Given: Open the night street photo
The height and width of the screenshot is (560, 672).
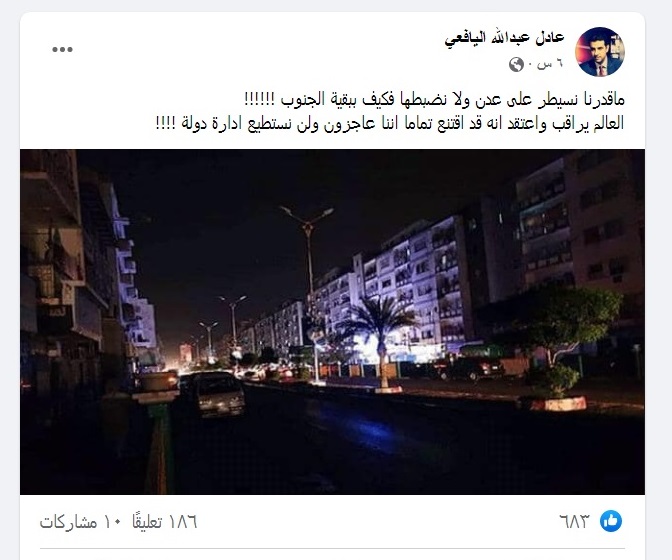Looking at the screenshot, I should [332, 322].
